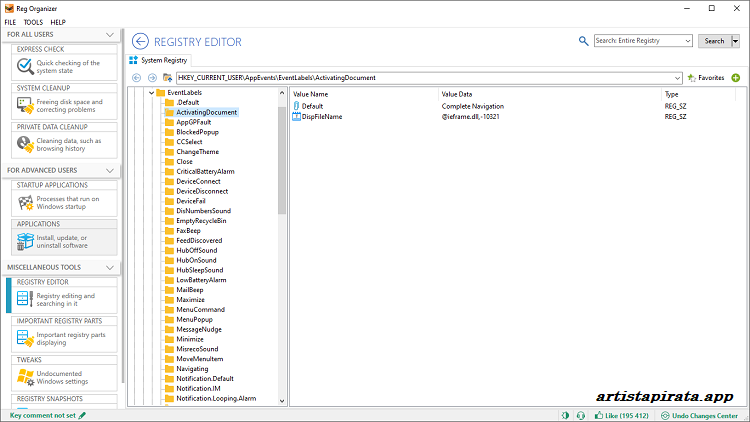
Task: Select the @ieframe.dll,-10321 value data
Action: (x=470, y=116)
